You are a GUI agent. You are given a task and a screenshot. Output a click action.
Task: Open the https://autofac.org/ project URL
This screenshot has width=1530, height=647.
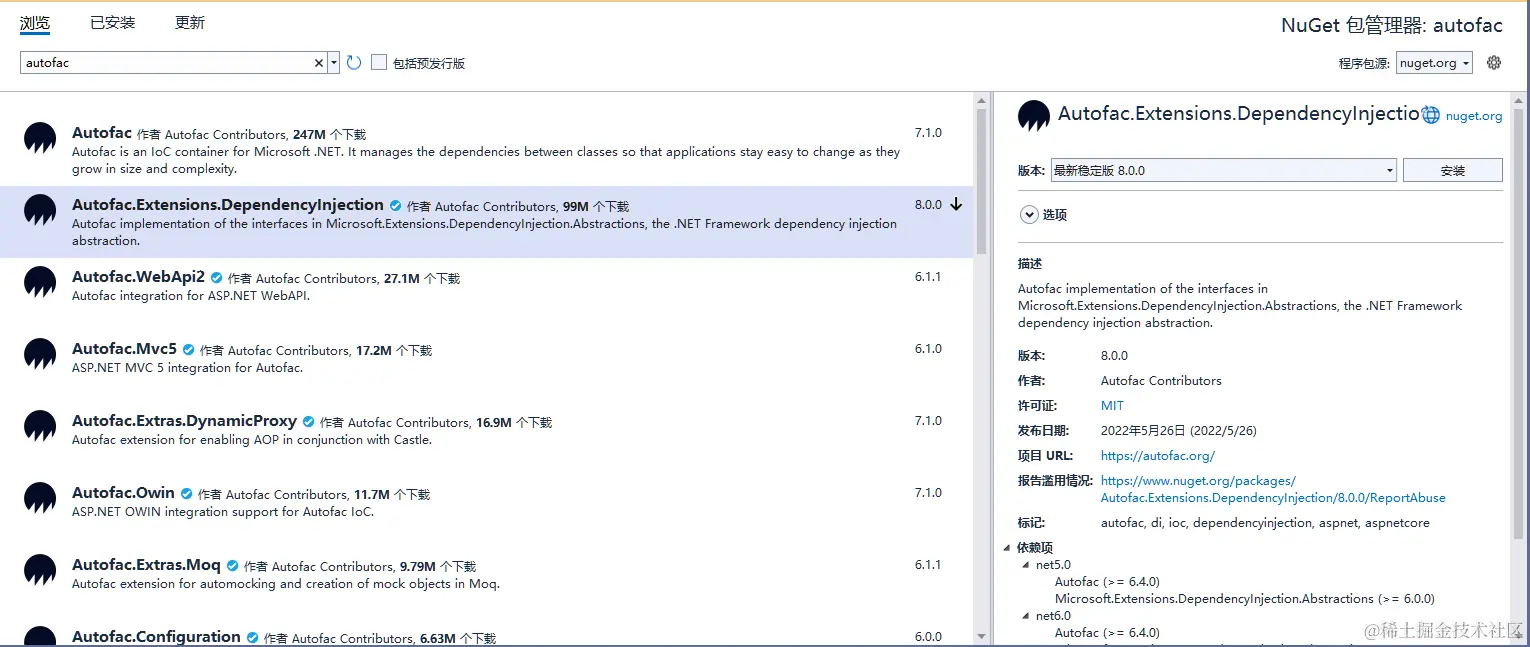(1158, 456)
